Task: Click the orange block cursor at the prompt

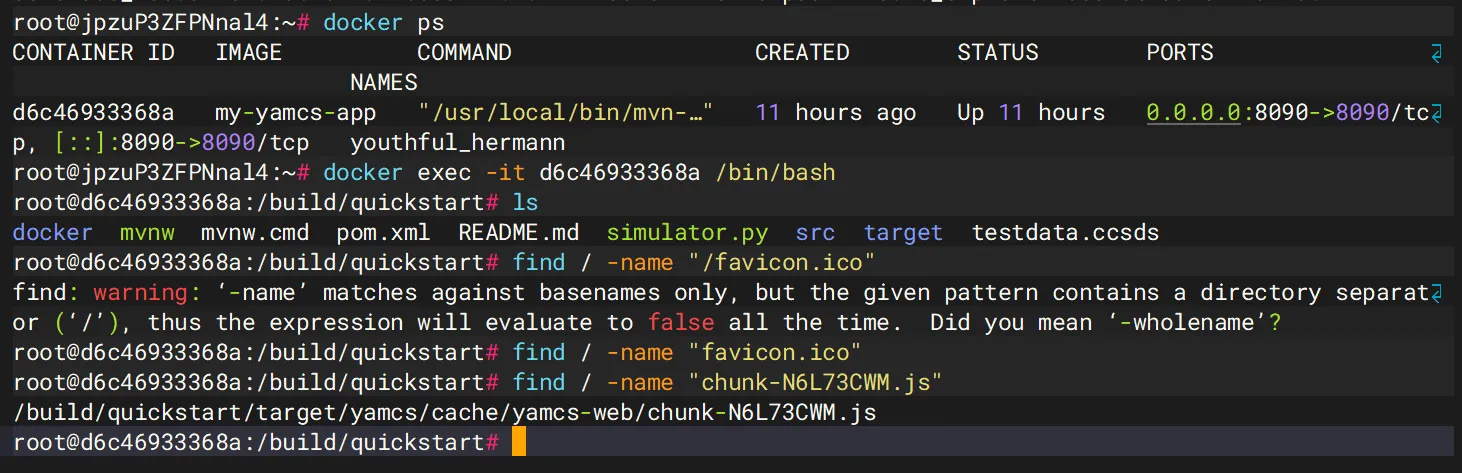Action: point(518,443)
